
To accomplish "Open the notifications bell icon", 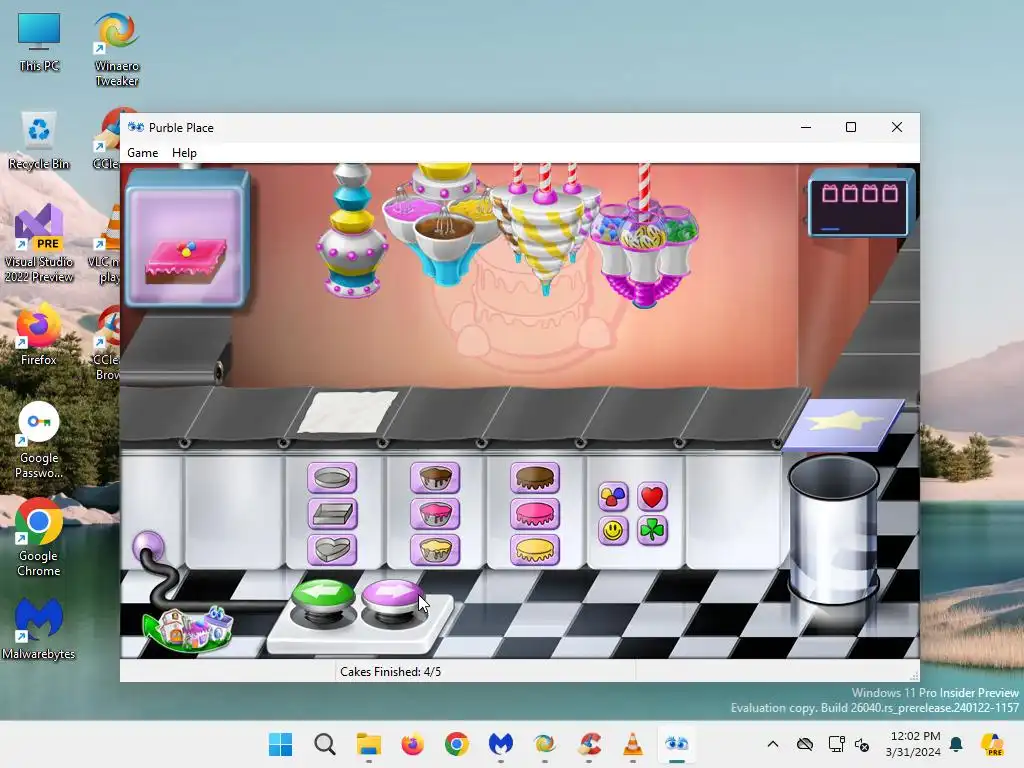I will [956, 744].
